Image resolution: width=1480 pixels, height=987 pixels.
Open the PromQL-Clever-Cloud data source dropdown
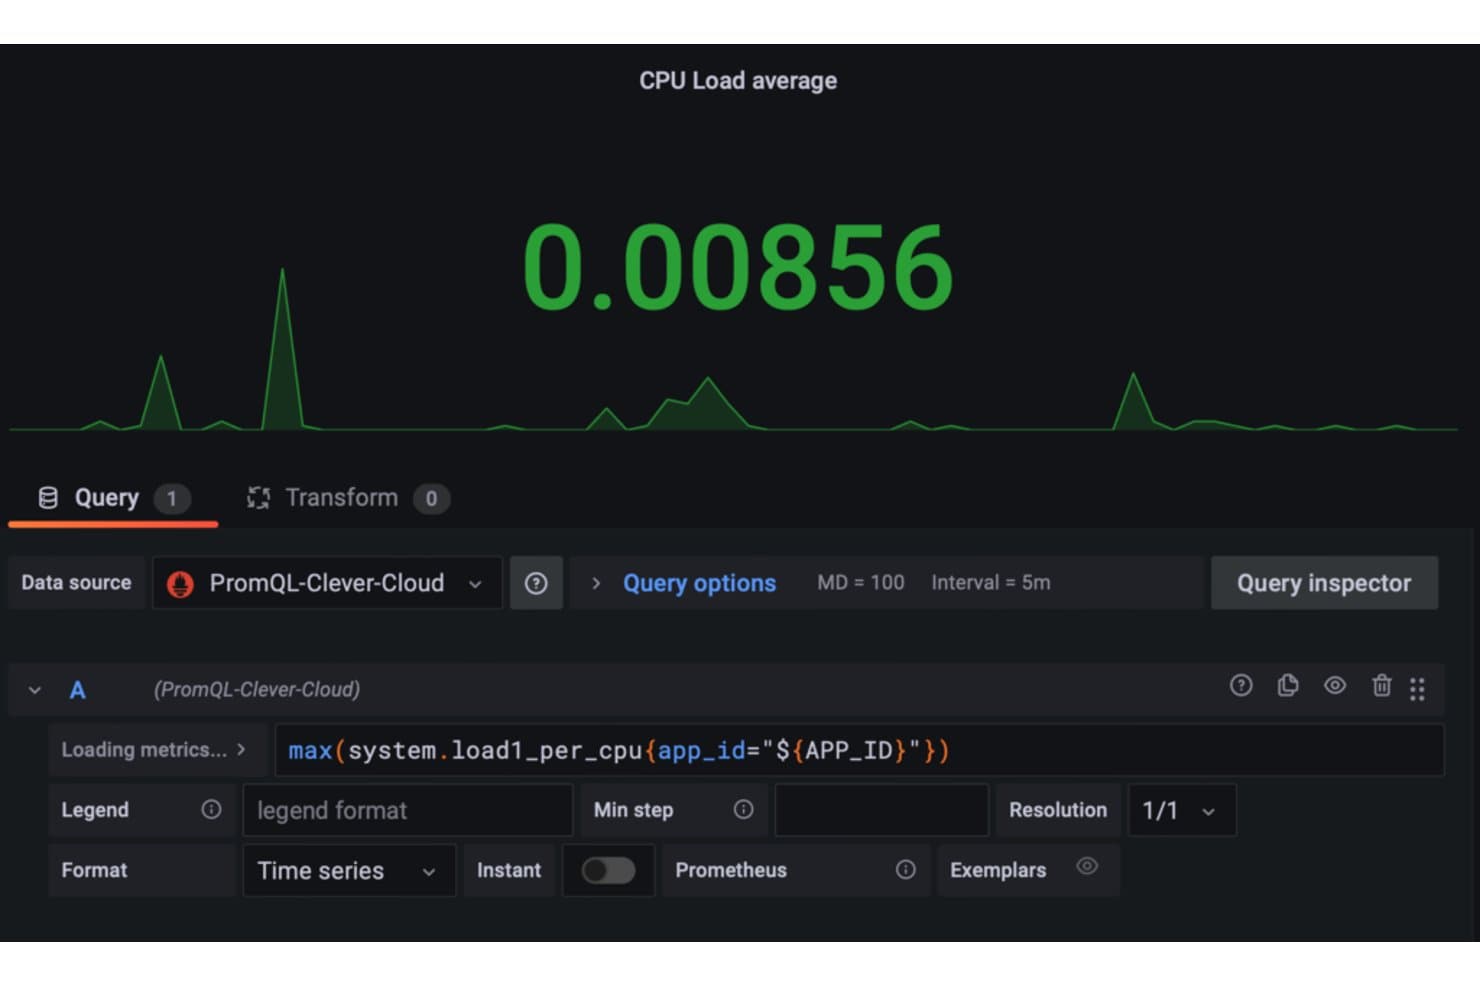(x=327, y=583)
